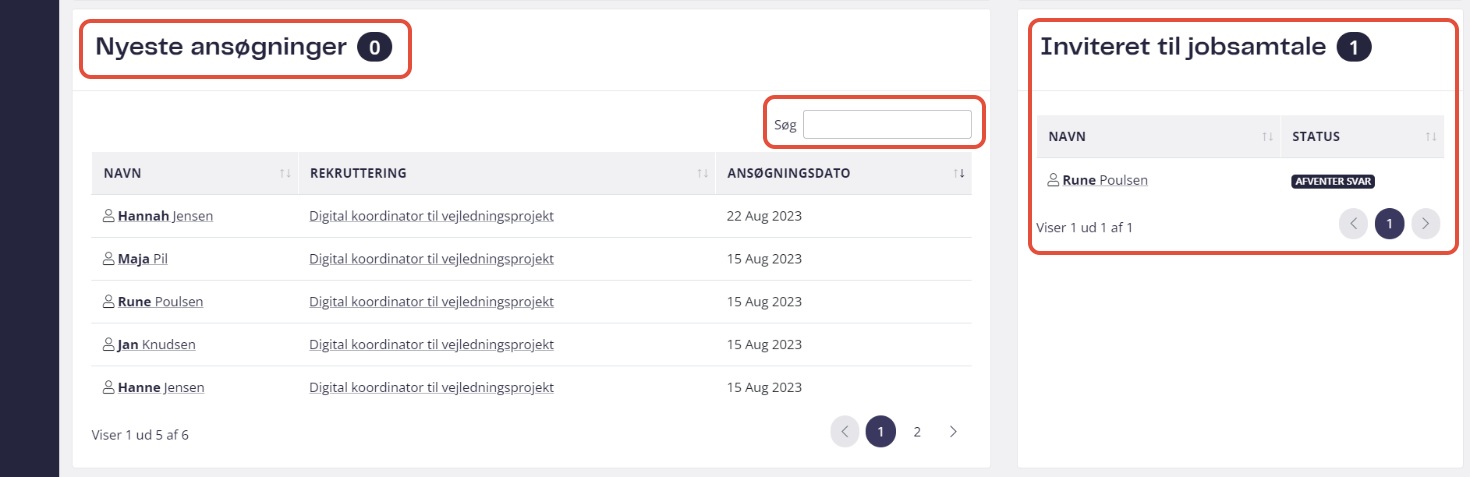Click the Søg search field
1470x477 pixels.
[887, 124]
